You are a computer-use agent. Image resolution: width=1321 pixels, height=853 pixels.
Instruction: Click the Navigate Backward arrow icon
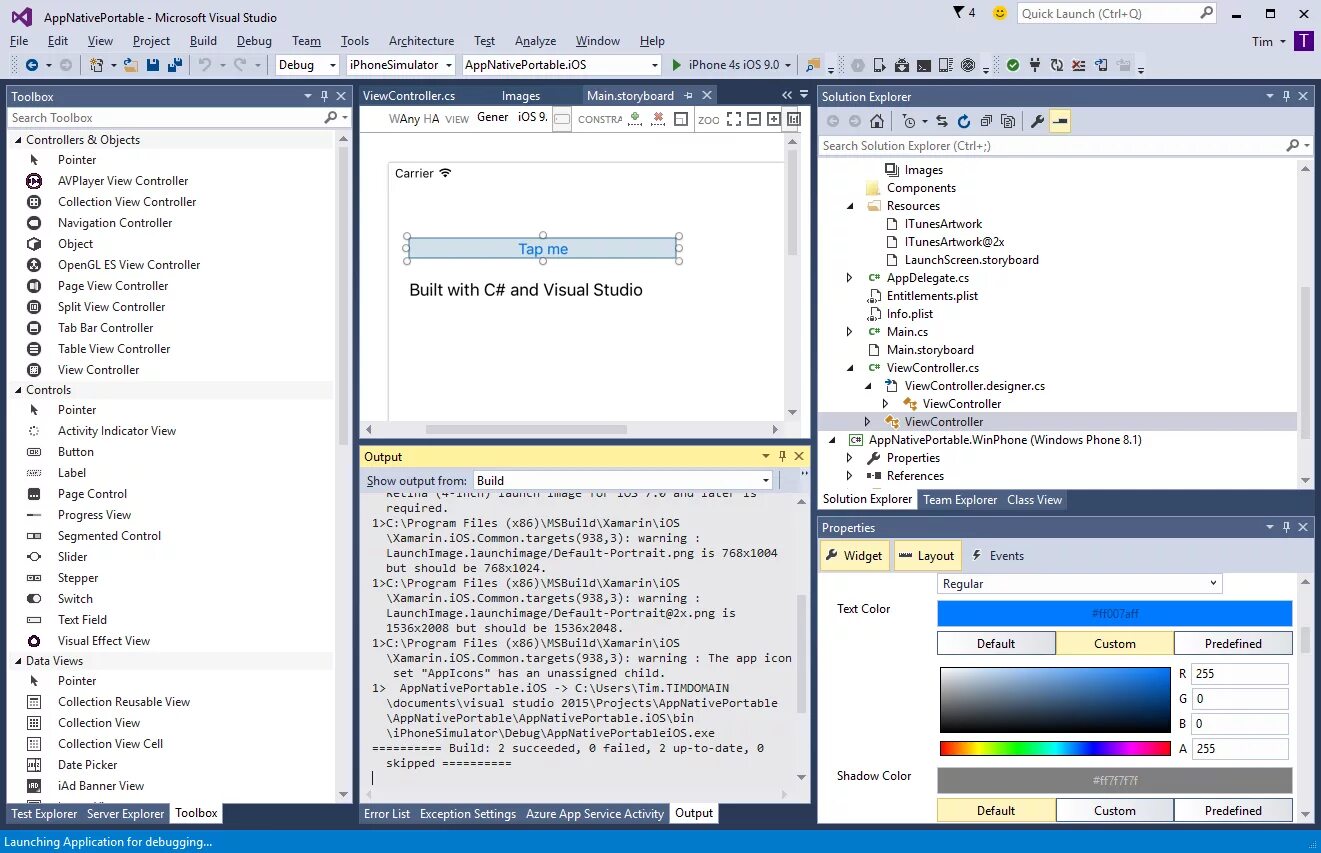click(32, 65)
